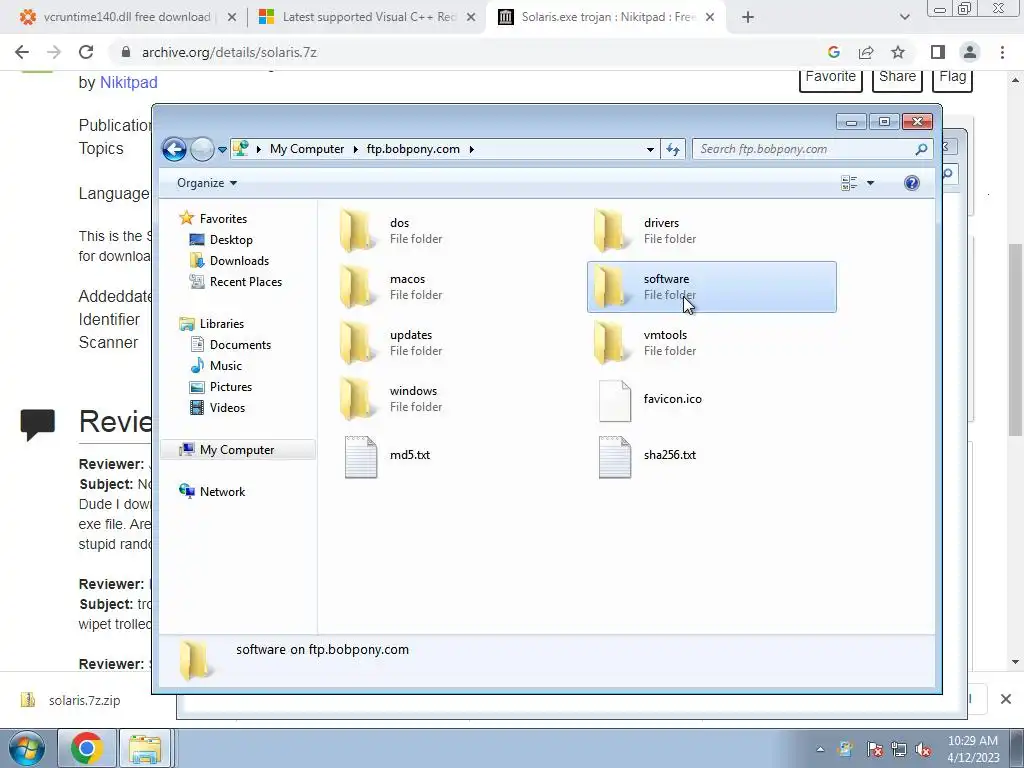1024x768 pixels.
Task: Click the page vertical scrollbar
Action: point(1015,339)
